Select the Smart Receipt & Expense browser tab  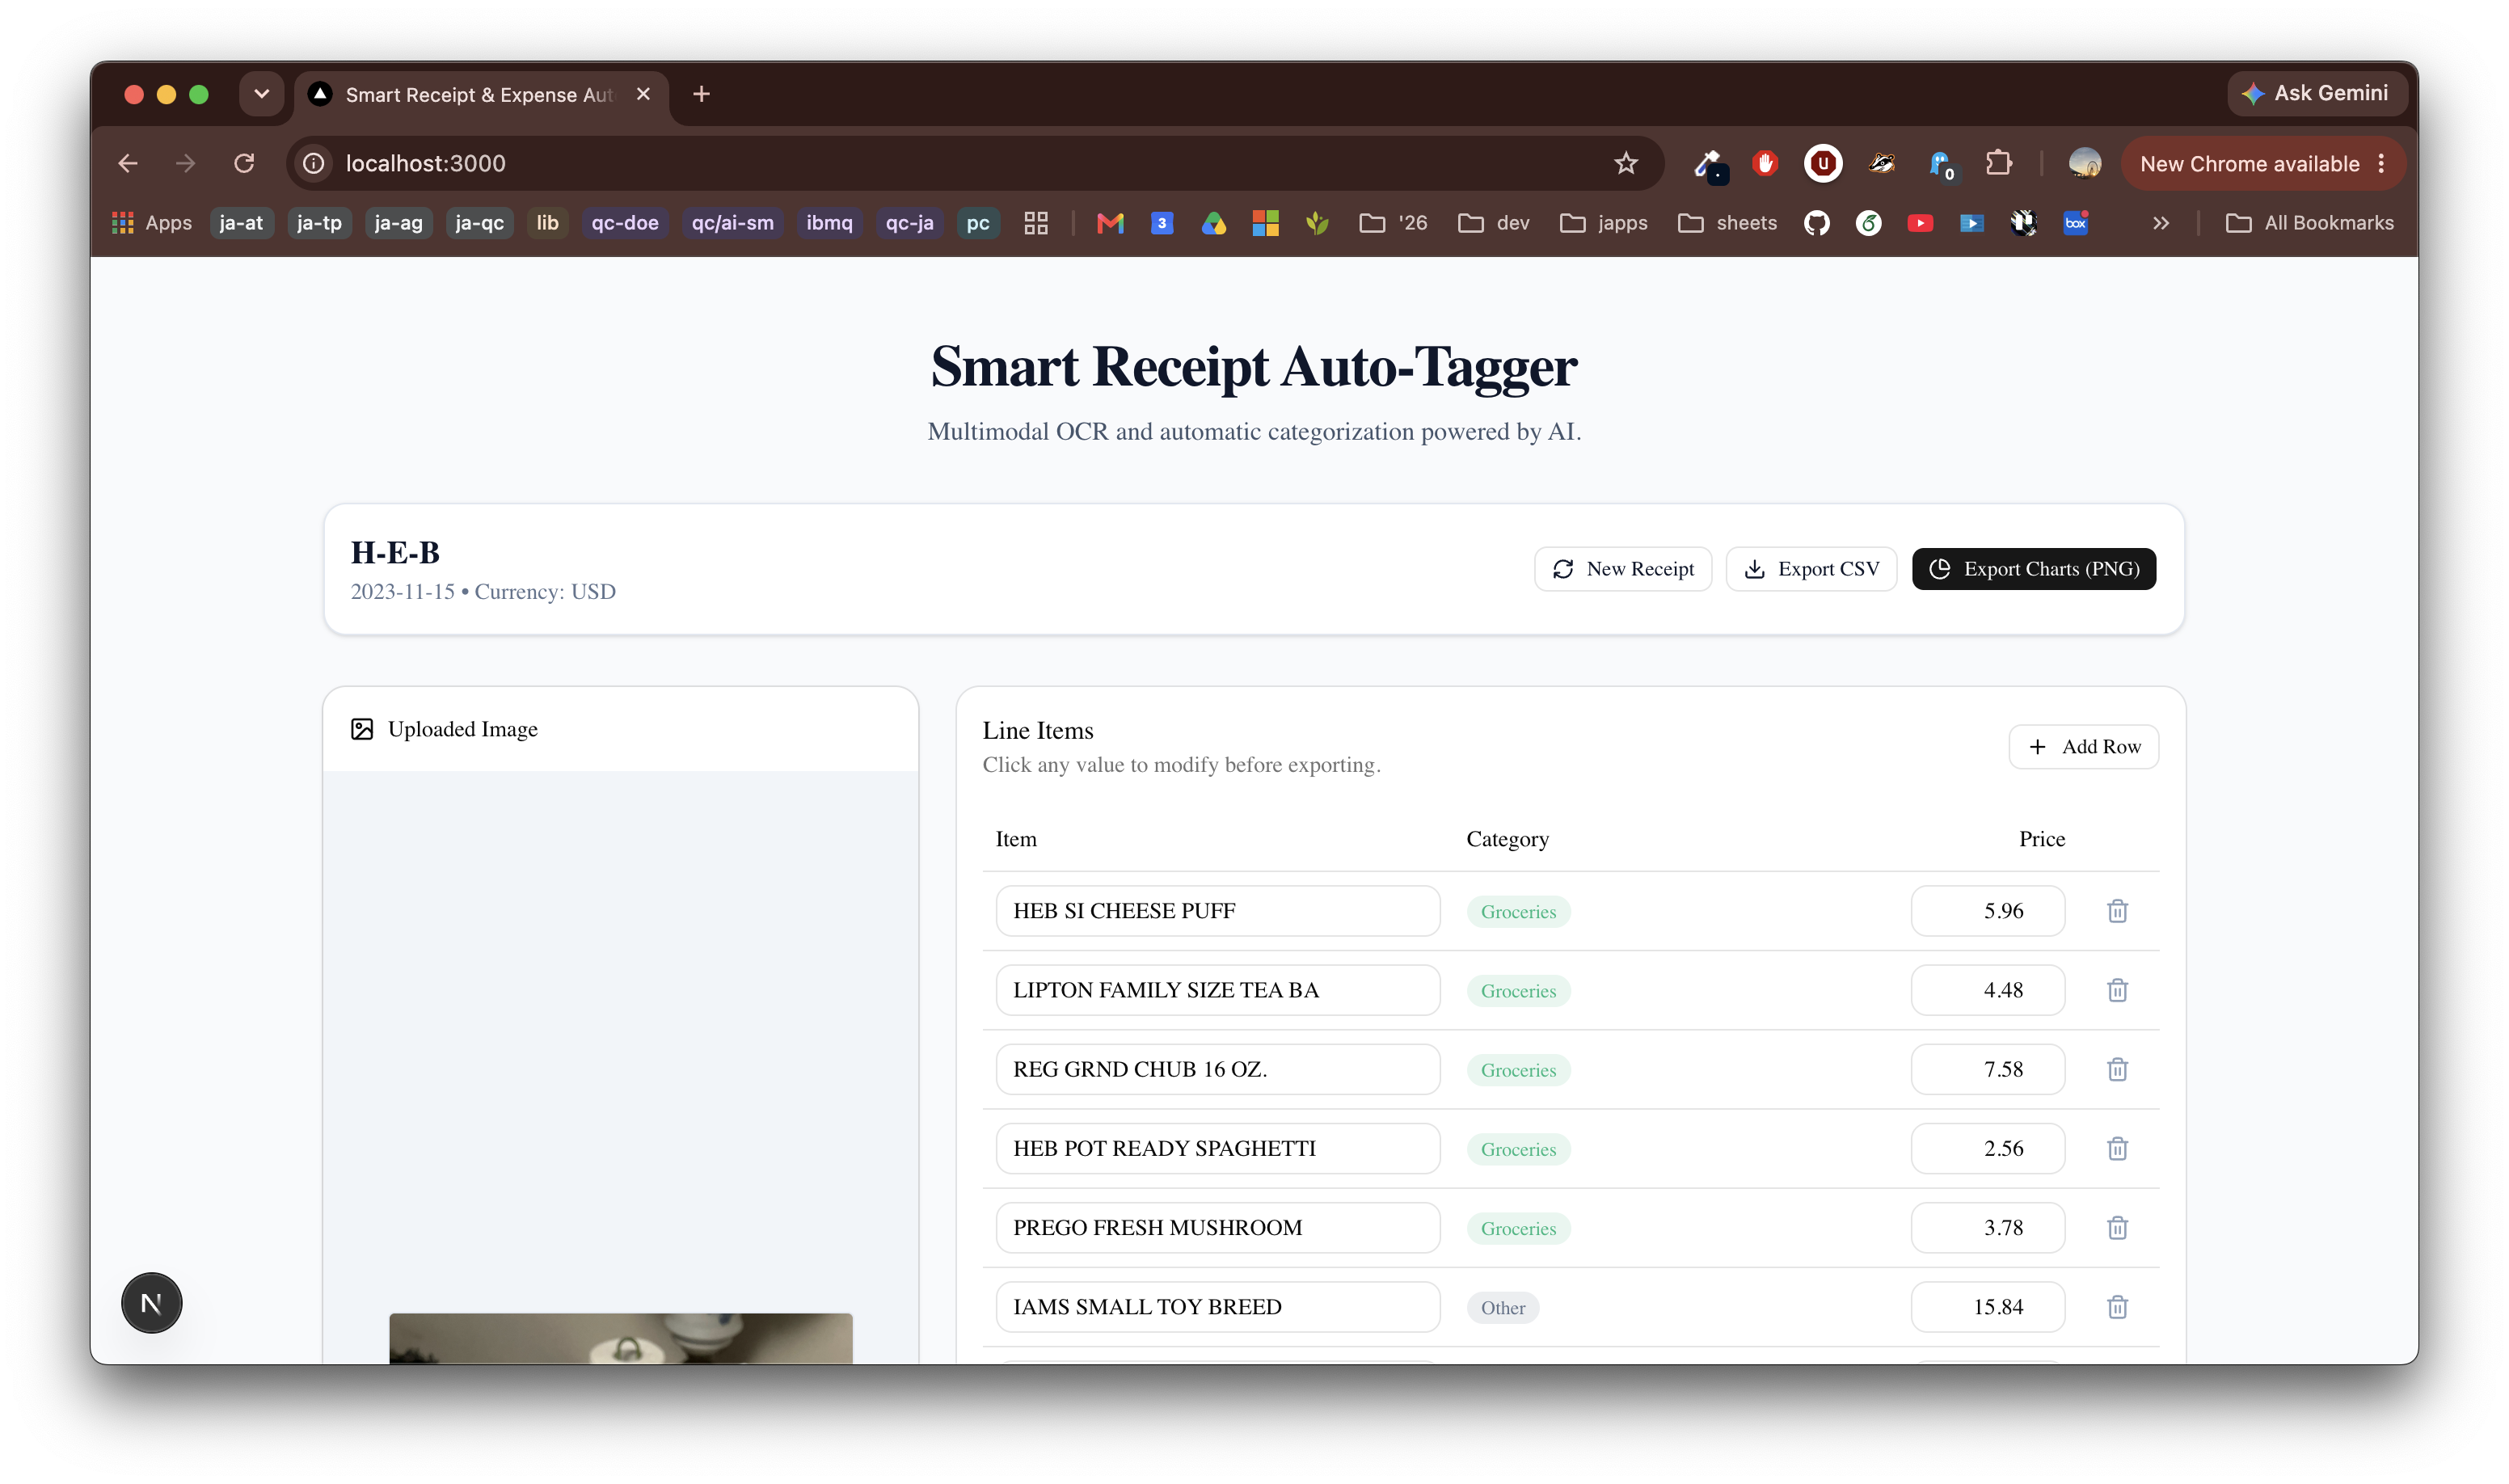tap(481, 95)
